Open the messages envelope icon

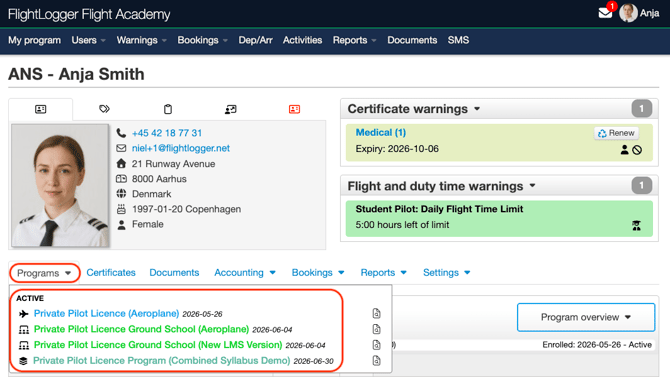605,13
